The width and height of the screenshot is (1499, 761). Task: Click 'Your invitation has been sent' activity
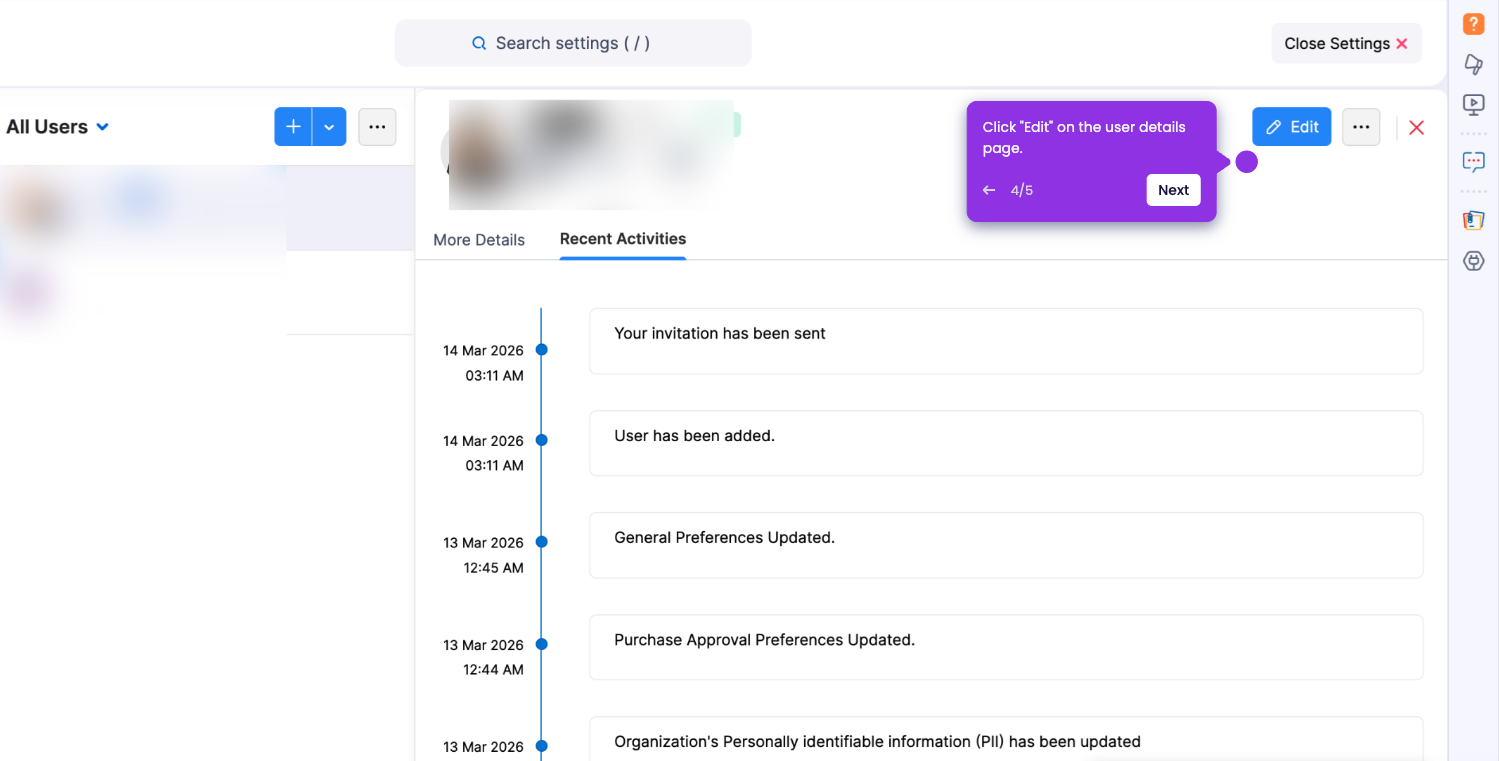[1006, 341]
